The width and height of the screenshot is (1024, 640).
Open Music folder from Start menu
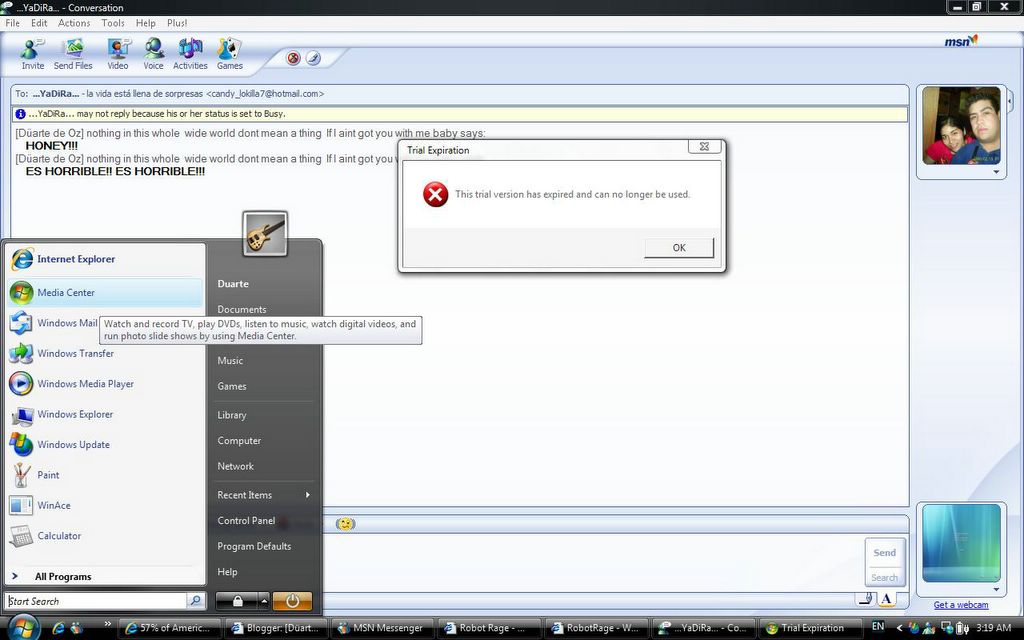(x=230, y=360)
